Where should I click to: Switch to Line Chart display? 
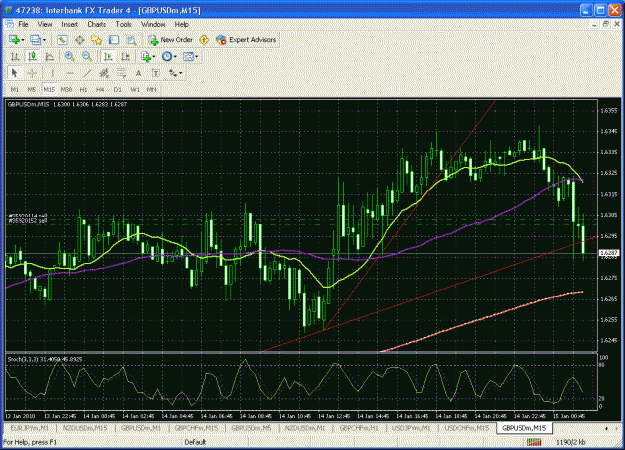click(49, 57)
